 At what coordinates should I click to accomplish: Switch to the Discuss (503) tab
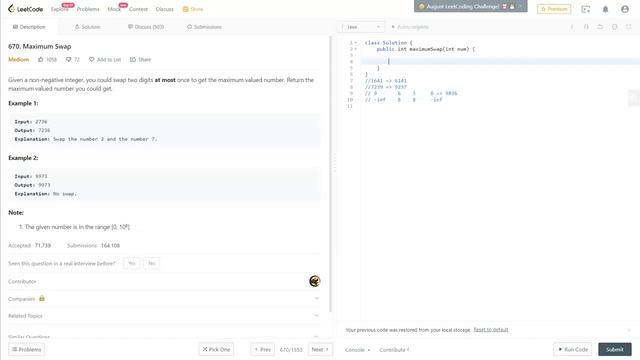[146, 27]
